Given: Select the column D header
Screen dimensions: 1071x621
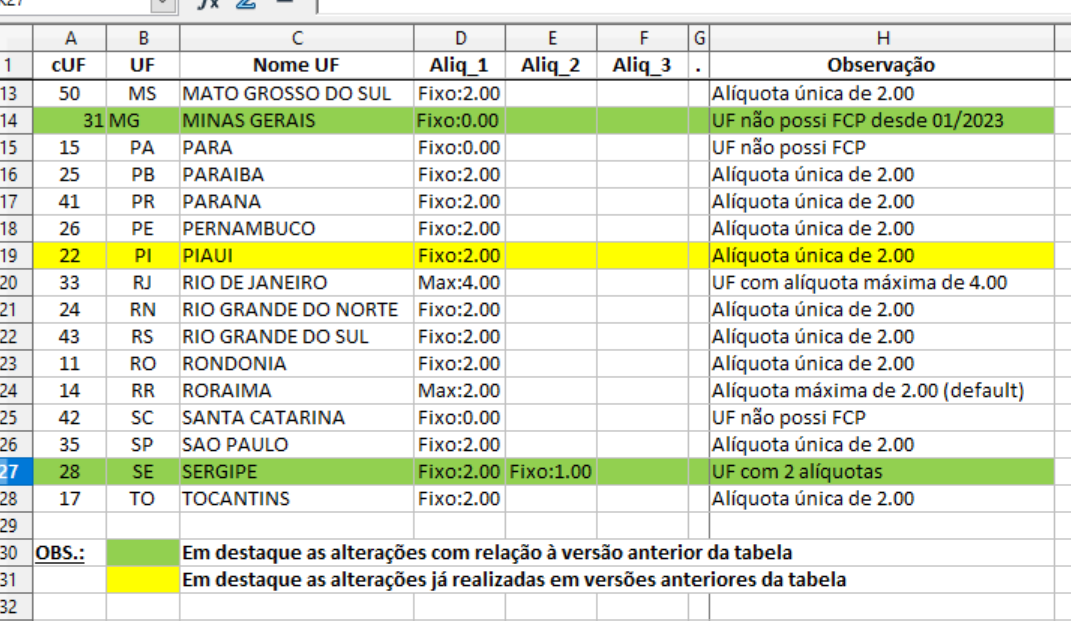Looking at the screenshot, I should click(x=460, y=38).
